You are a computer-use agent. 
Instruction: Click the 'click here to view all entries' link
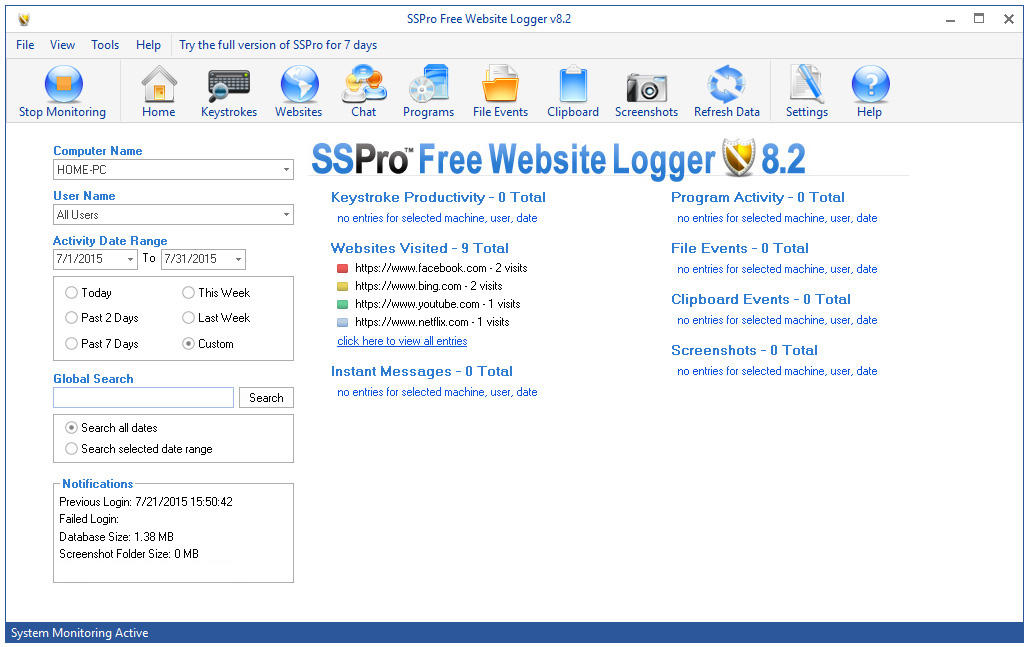pos(402,341)
